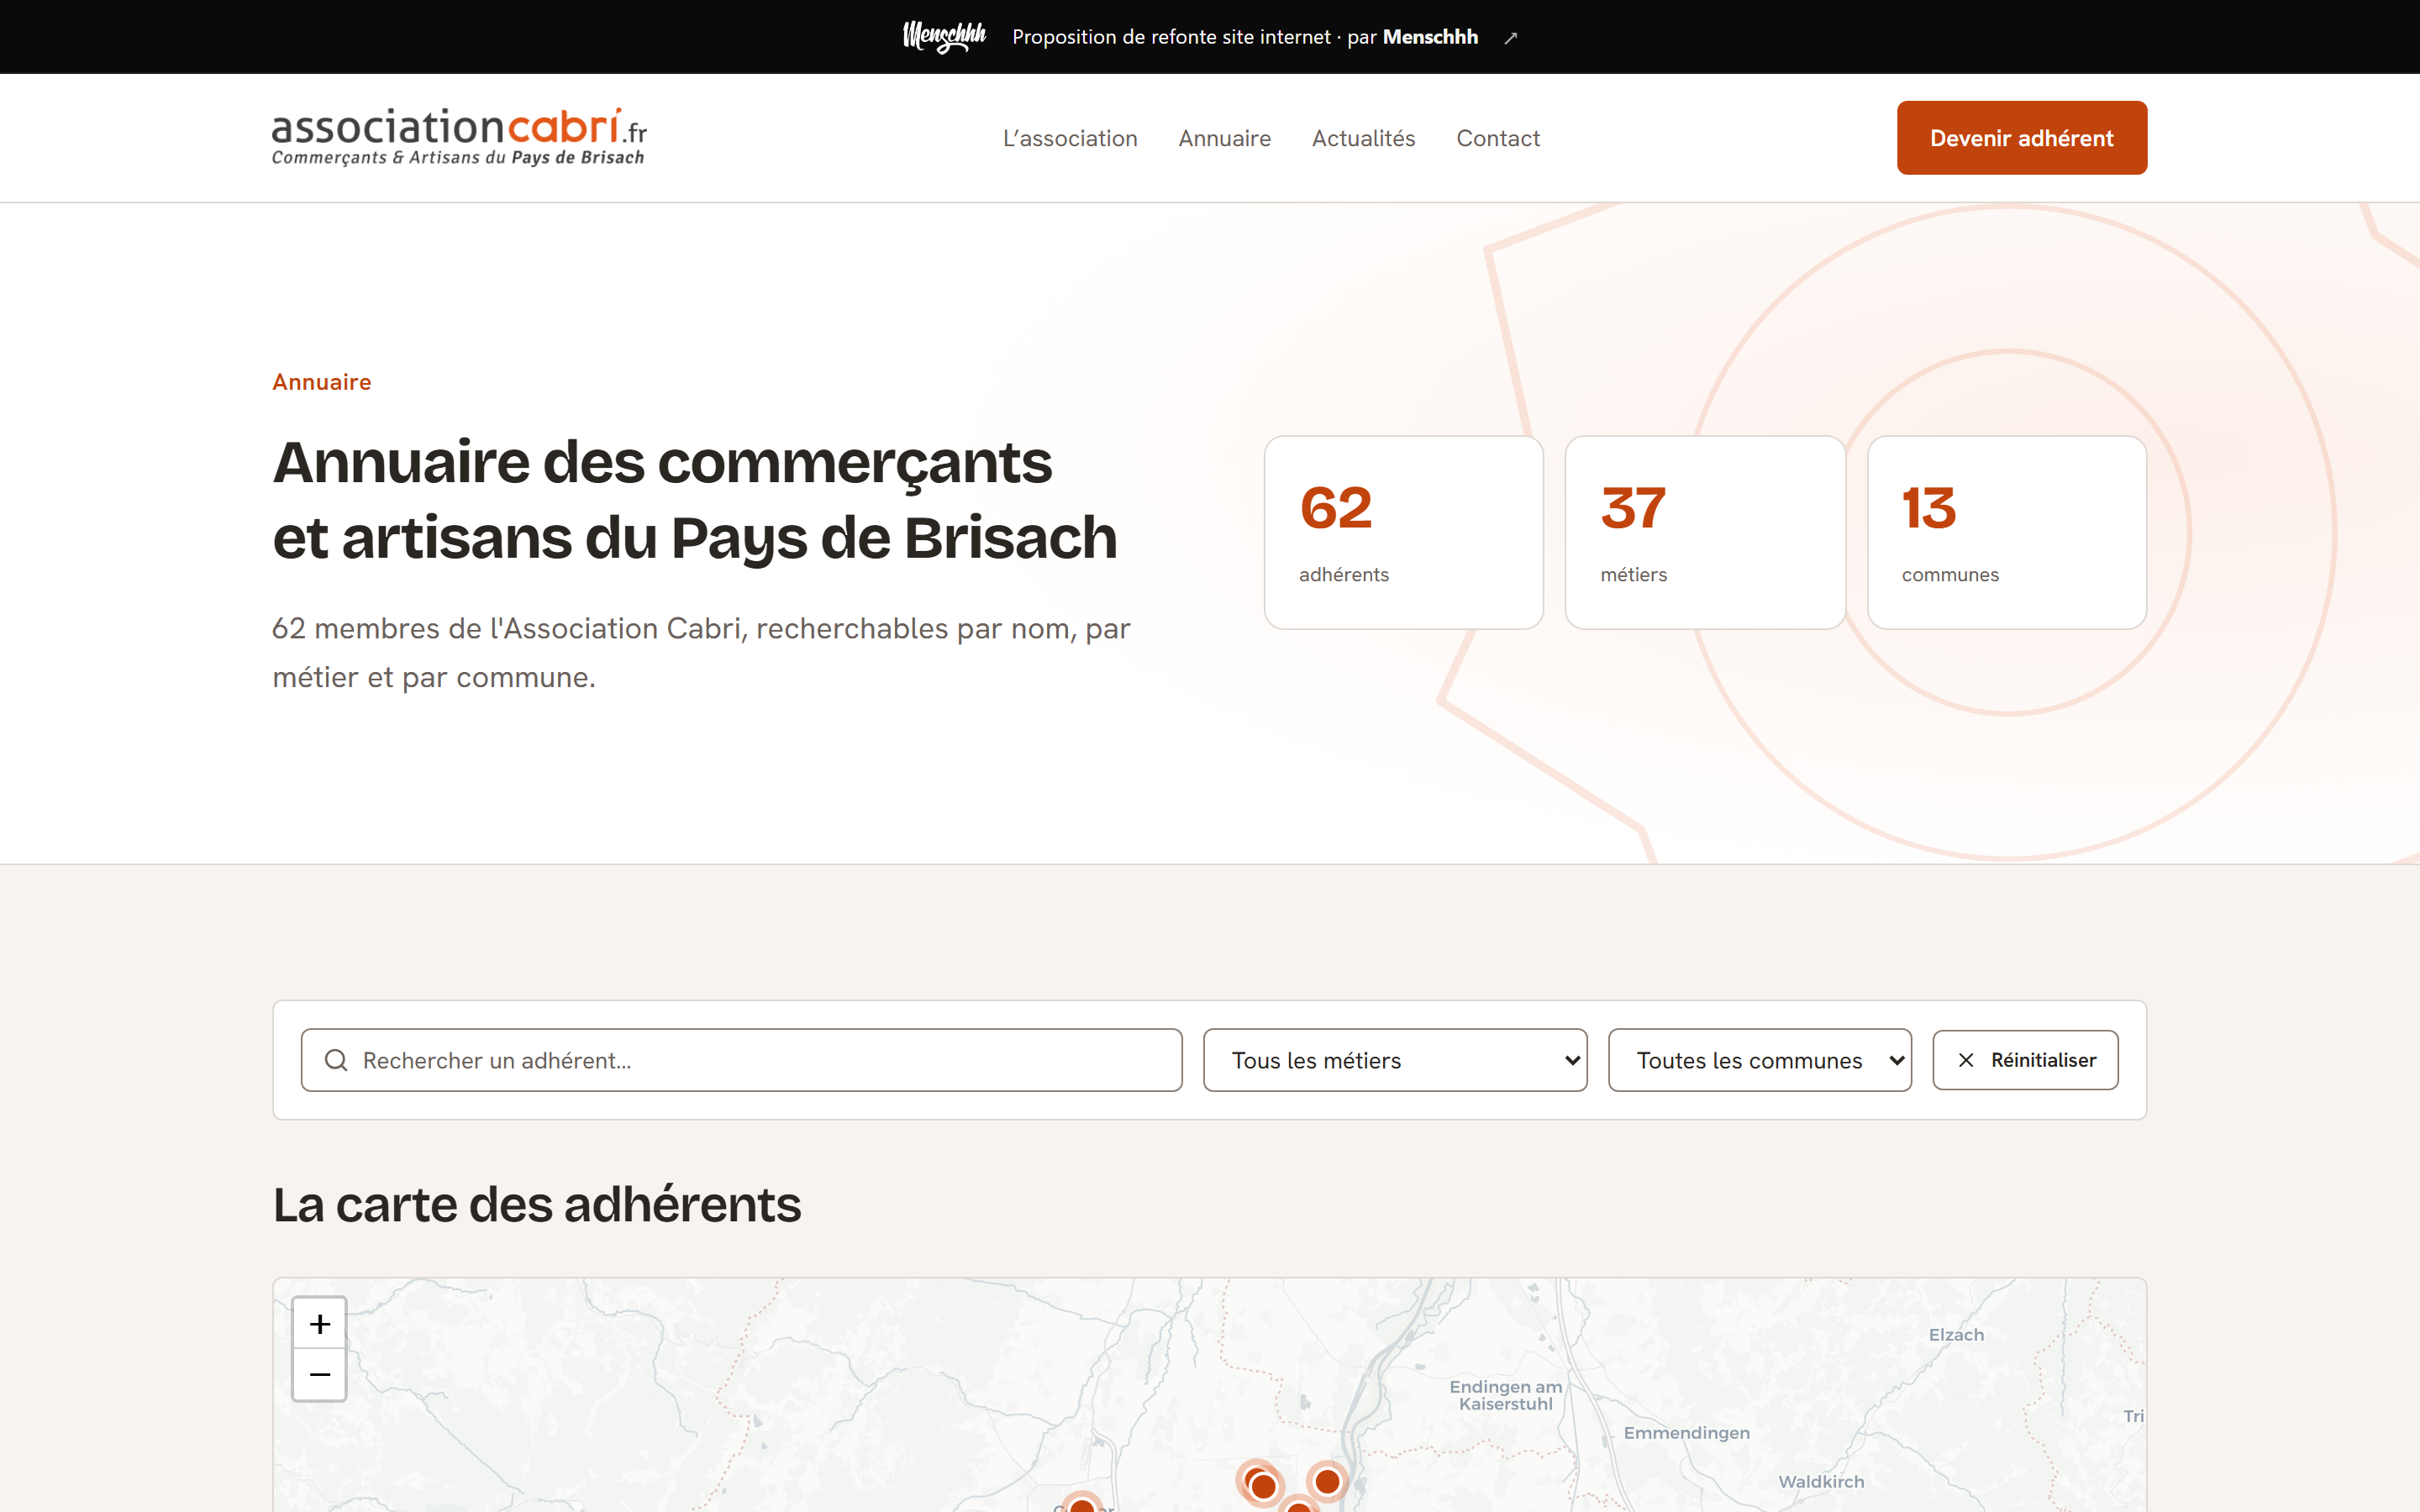Click the Endingen am Kaiserstuhl map label
This screenshot has width=2420, height=1512.
pyautogui.click(x=1505, y=1395)
